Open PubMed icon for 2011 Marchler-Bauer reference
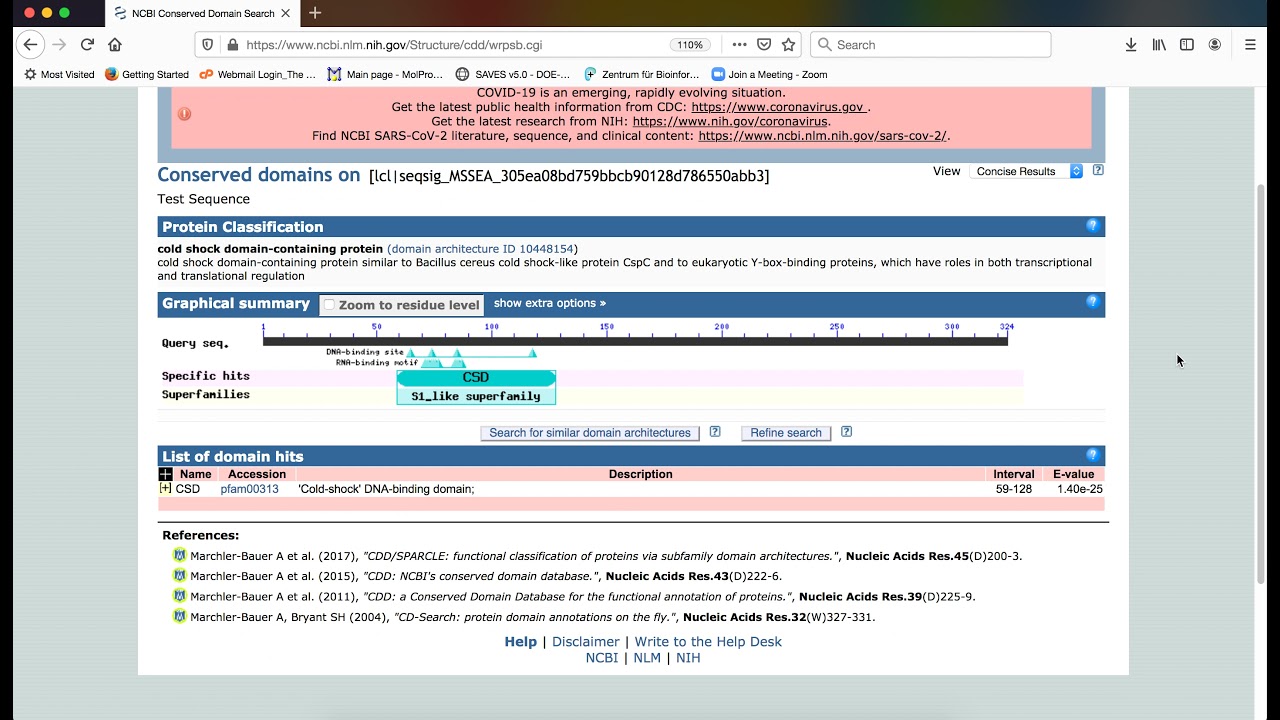Image resolution: width=1280 pixels, height=720 pixels. tap(179, 596)
